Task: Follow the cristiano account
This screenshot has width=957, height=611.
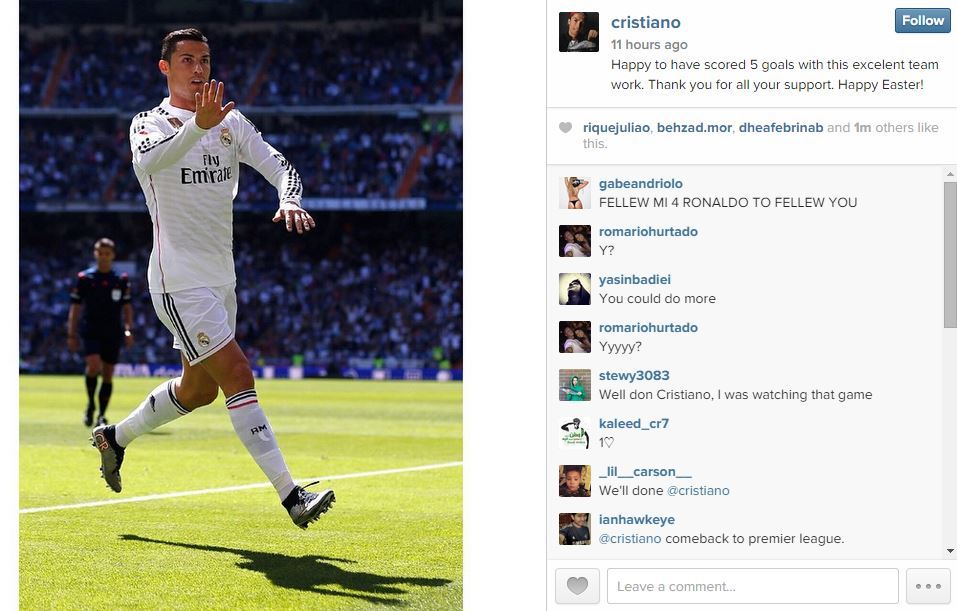Action: pyautogui.click(x=922, y=20)
